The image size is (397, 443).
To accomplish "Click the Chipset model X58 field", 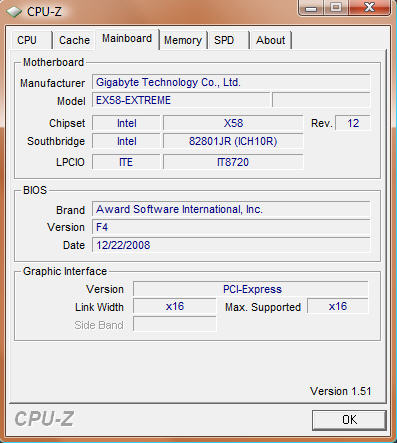I will [233, 123].
